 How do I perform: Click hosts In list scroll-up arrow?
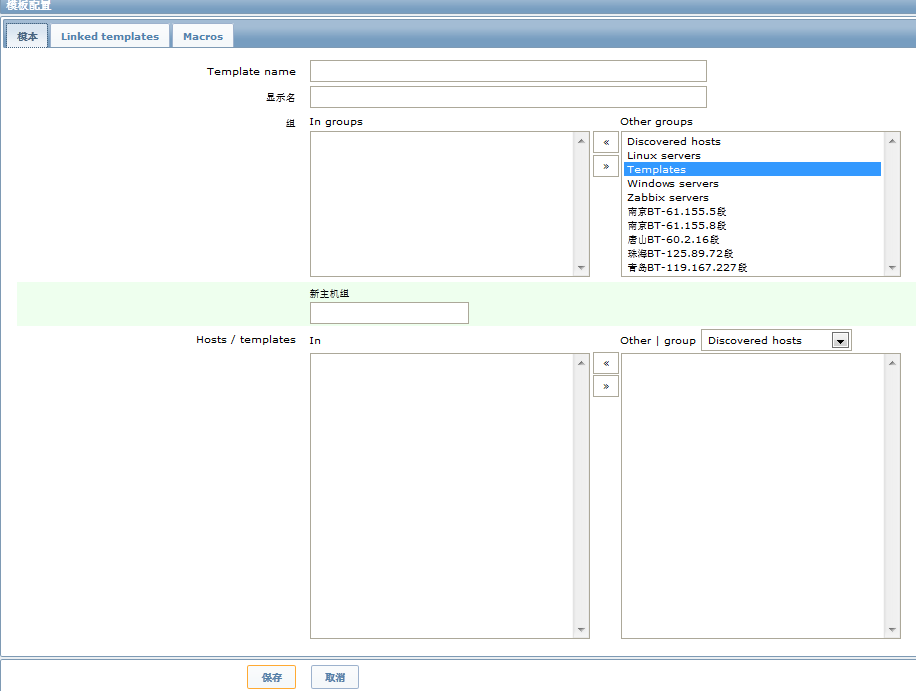[x=581, y=363]
